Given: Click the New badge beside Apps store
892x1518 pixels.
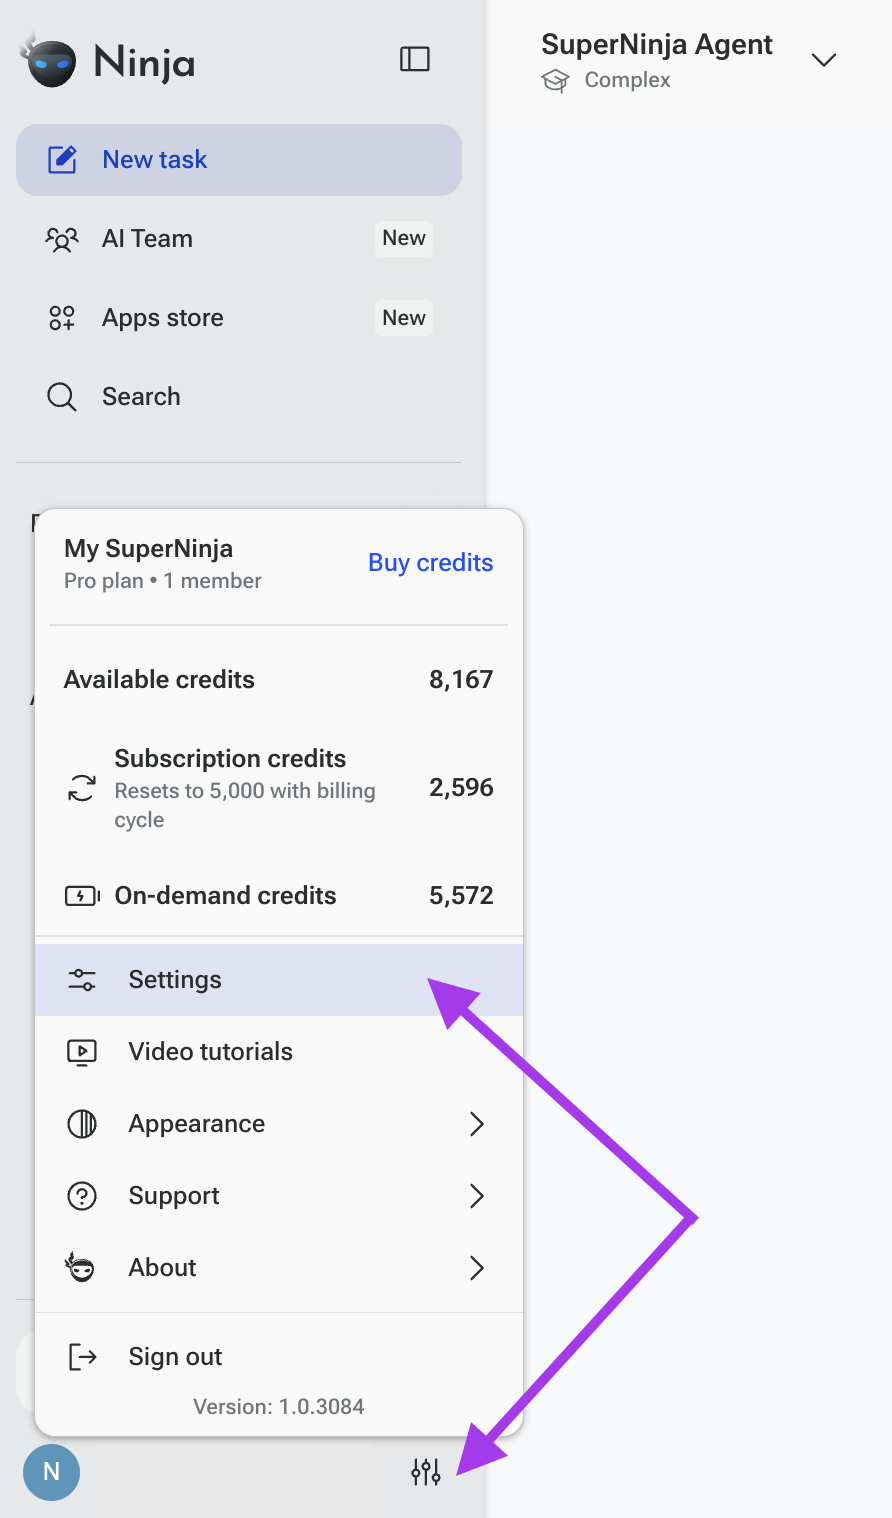Looking at the screenshot, I should pos(404,318).
